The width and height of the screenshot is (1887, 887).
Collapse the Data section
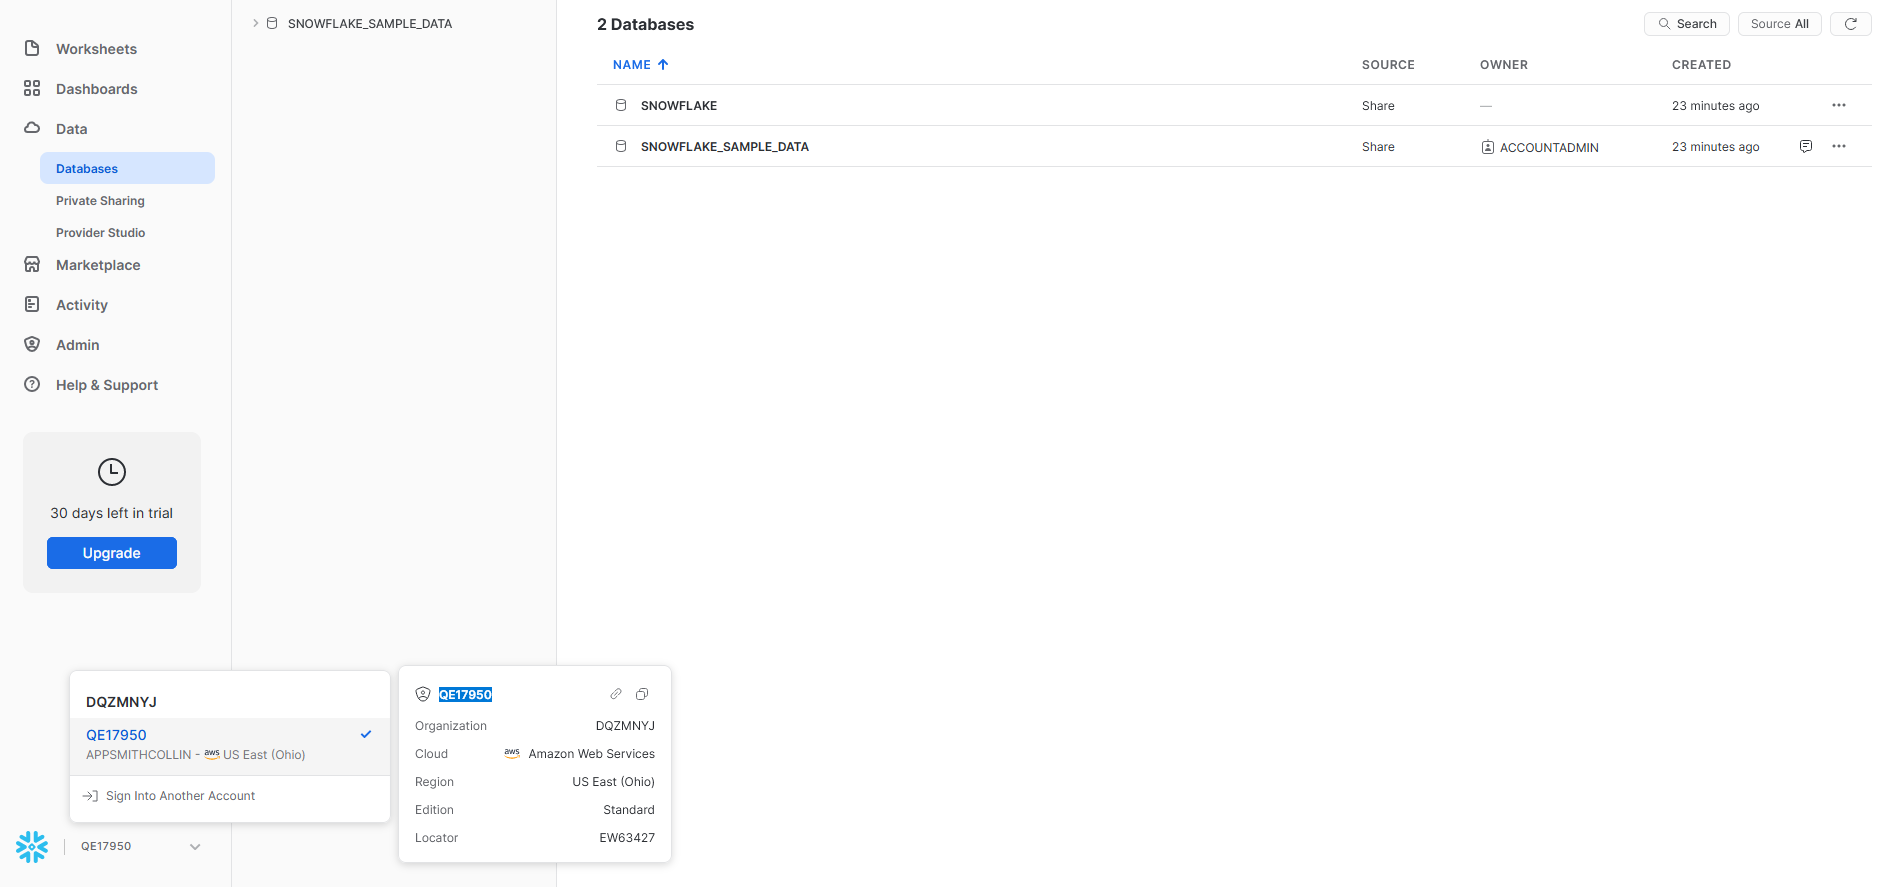[71, 129]
